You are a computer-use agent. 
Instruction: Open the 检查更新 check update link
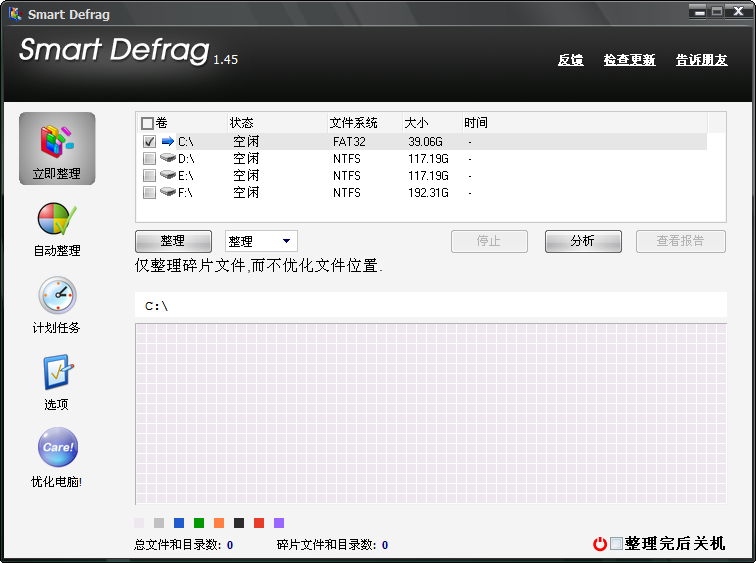[629, 60]
